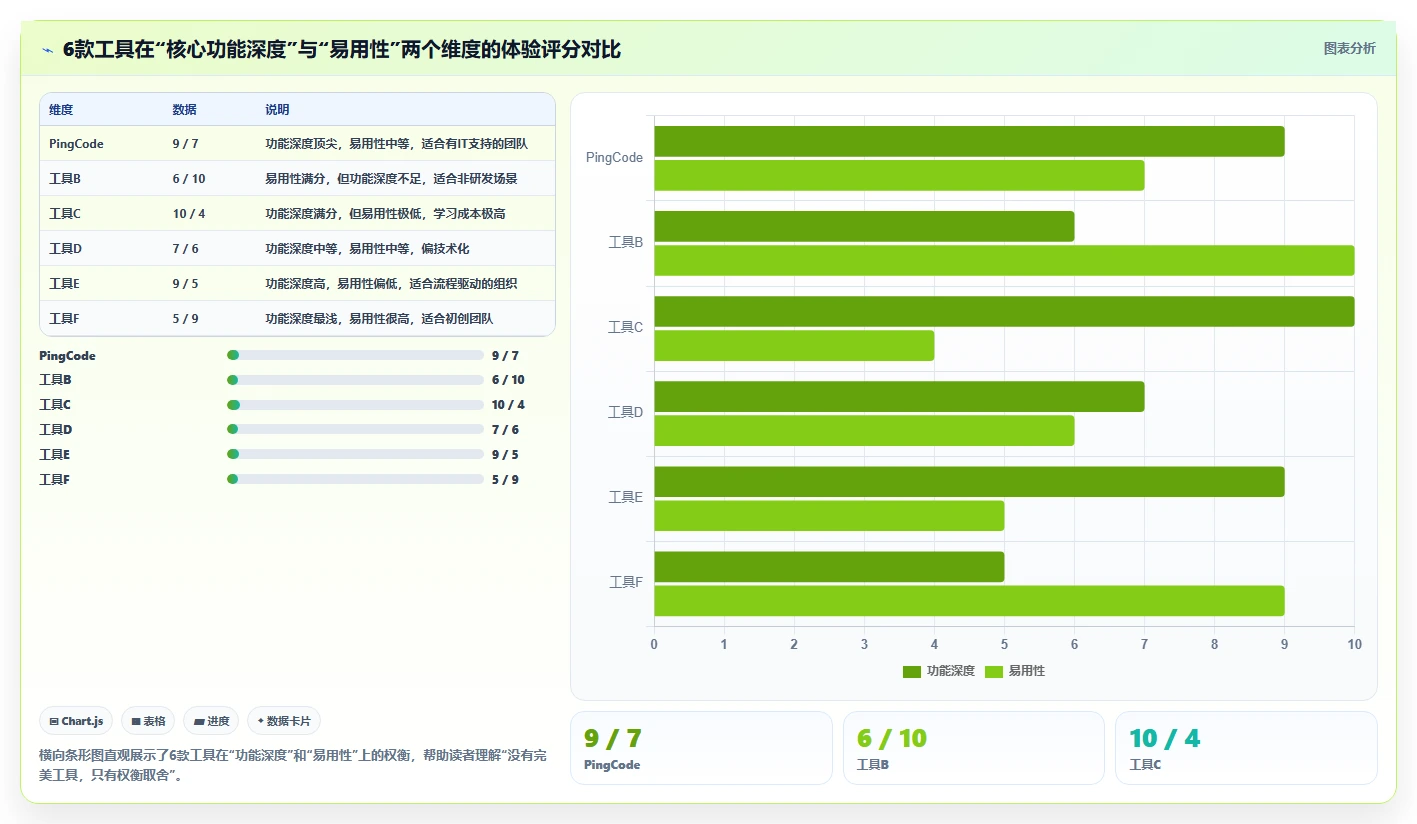Click the 工具F progress bar
The width and height of the screenshot is (1417, 824).
coord(356,479)
